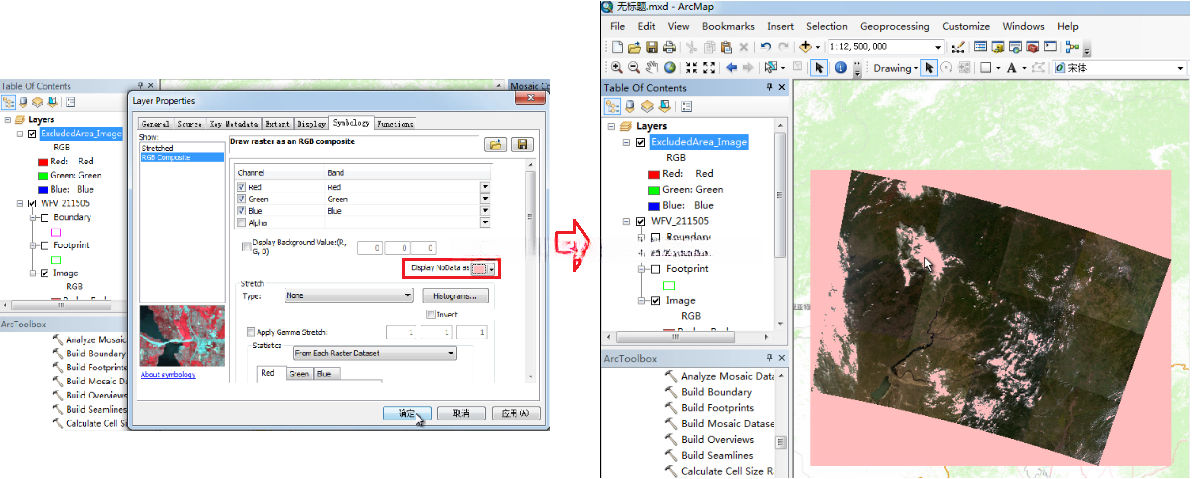
Task: Select Stretched in the Show list
Action: 157,148
